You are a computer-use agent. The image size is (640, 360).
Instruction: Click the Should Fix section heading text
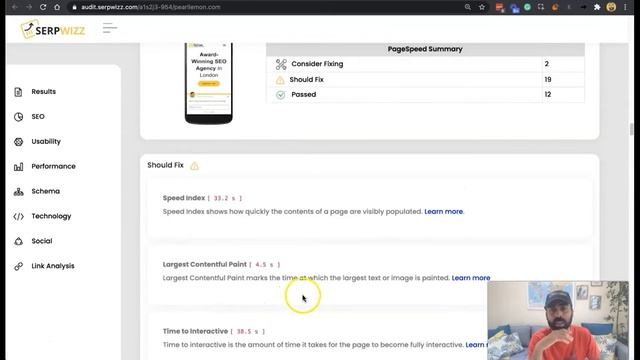(x=165, y=165)
